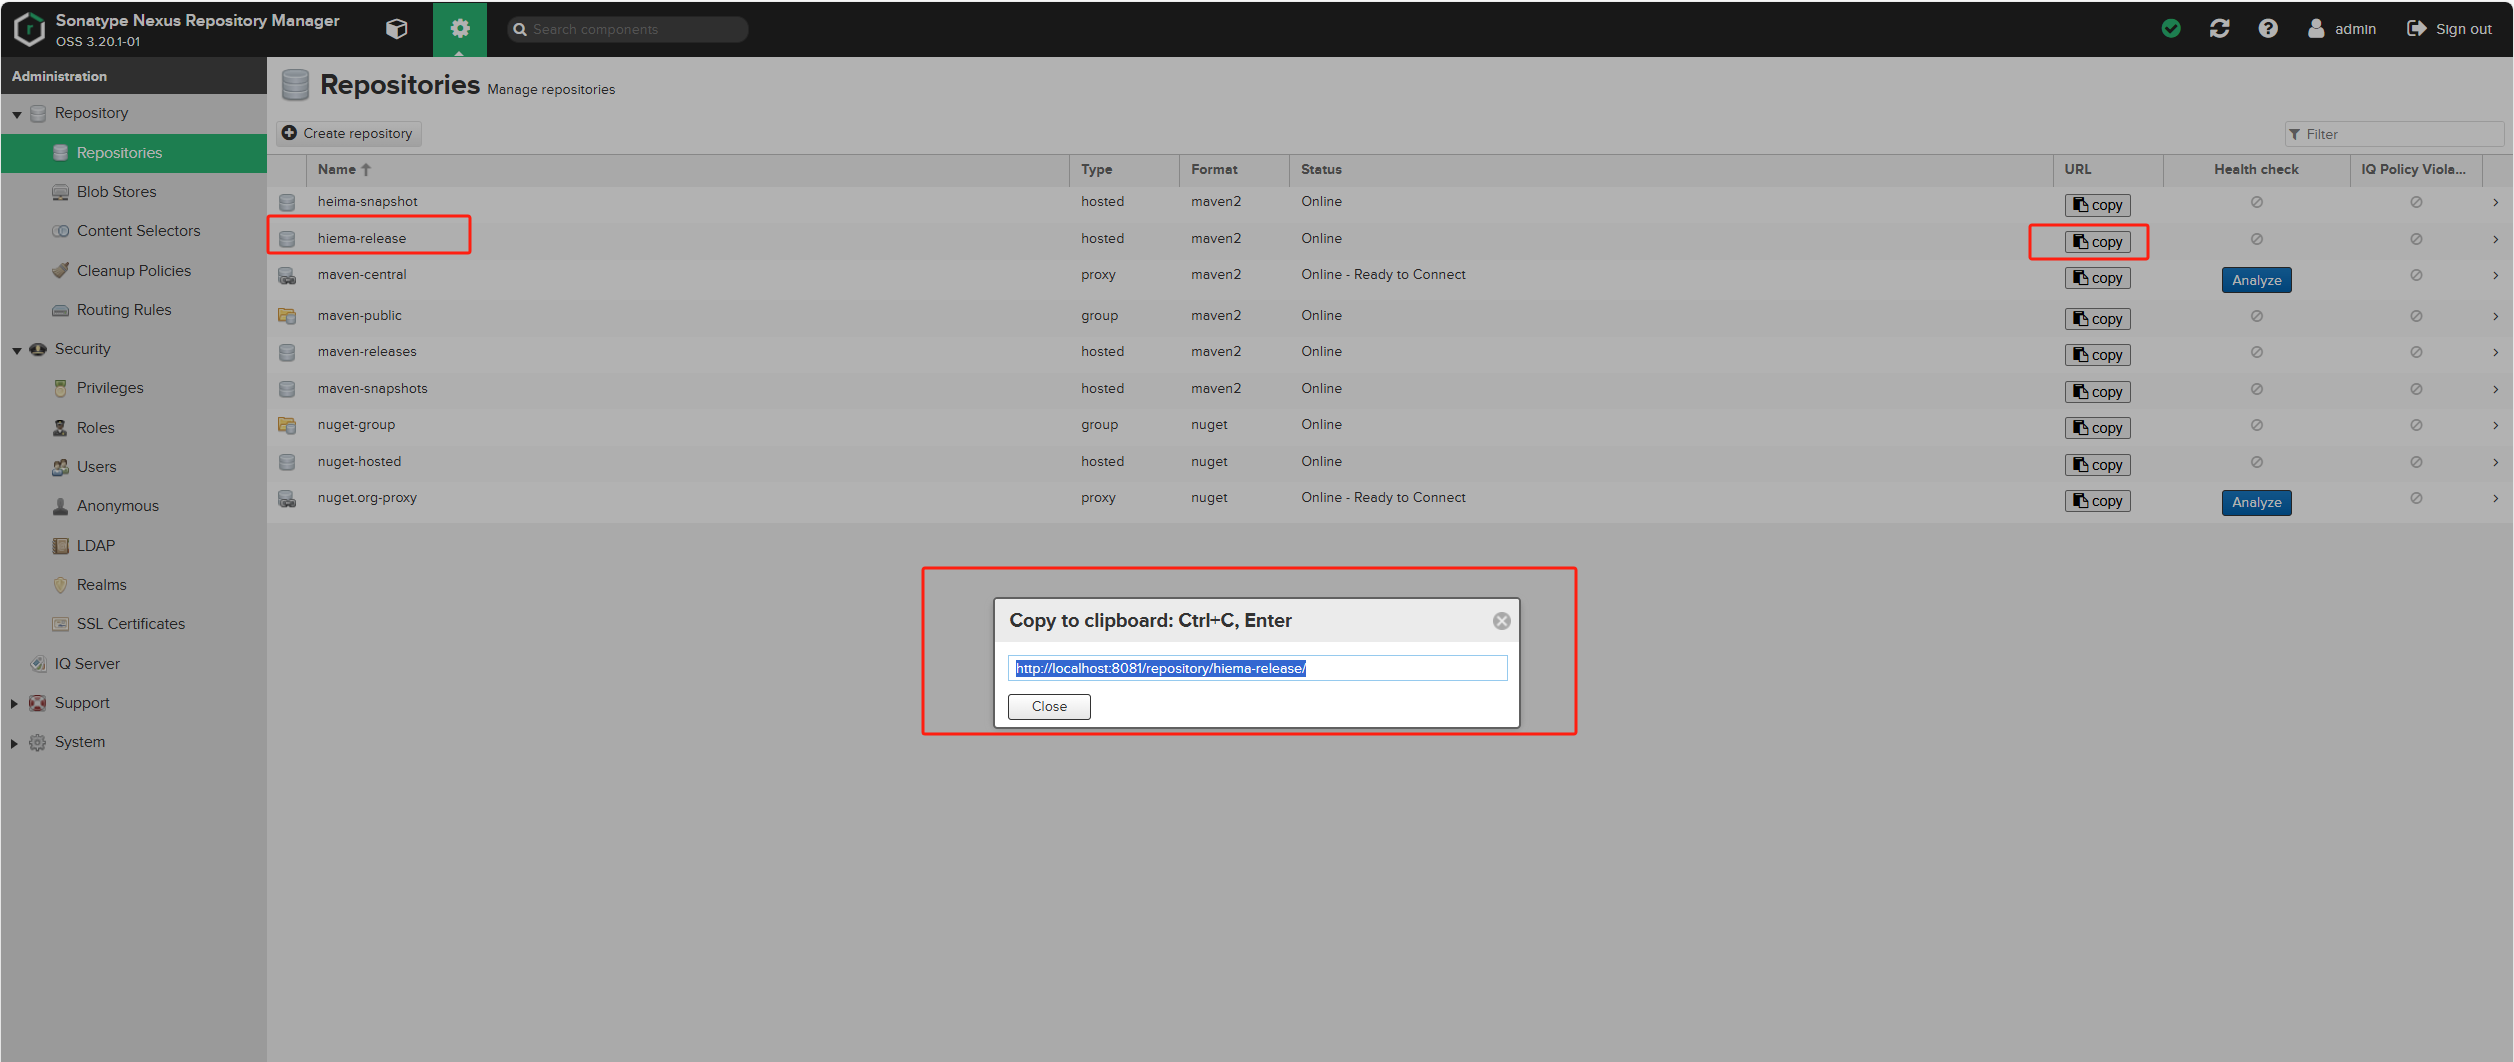Image resolution: width=2514 pixels, height=1062 pixels.
Task: Click health check icon for heima-snapshot
Action: pos(2257,202)
